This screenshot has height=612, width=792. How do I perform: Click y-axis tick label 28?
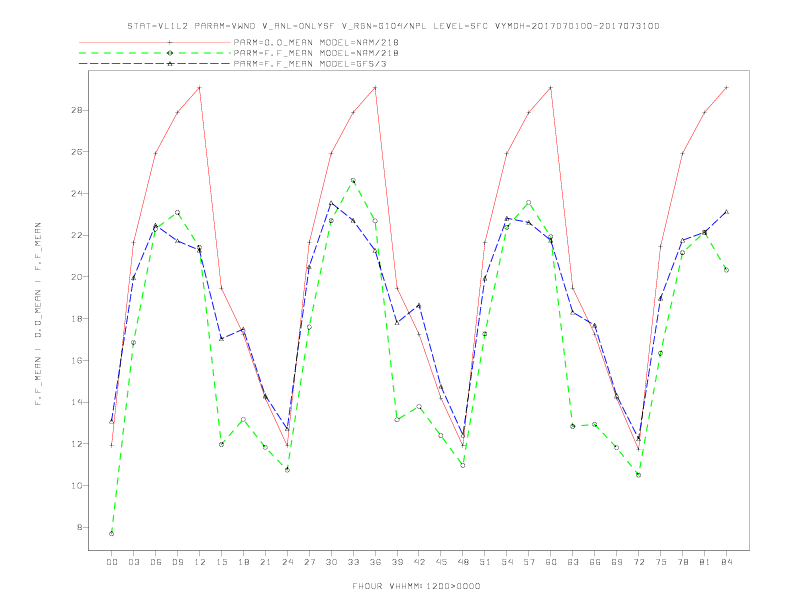78,110
